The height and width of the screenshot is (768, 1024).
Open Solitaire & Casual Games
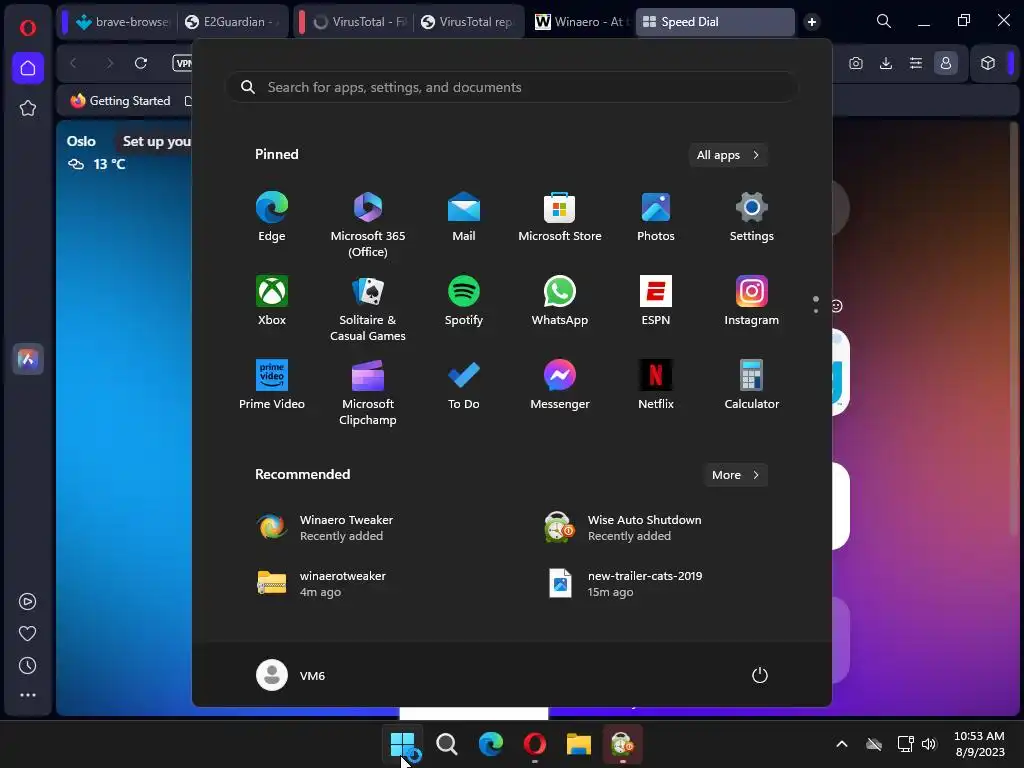(368, 308)
